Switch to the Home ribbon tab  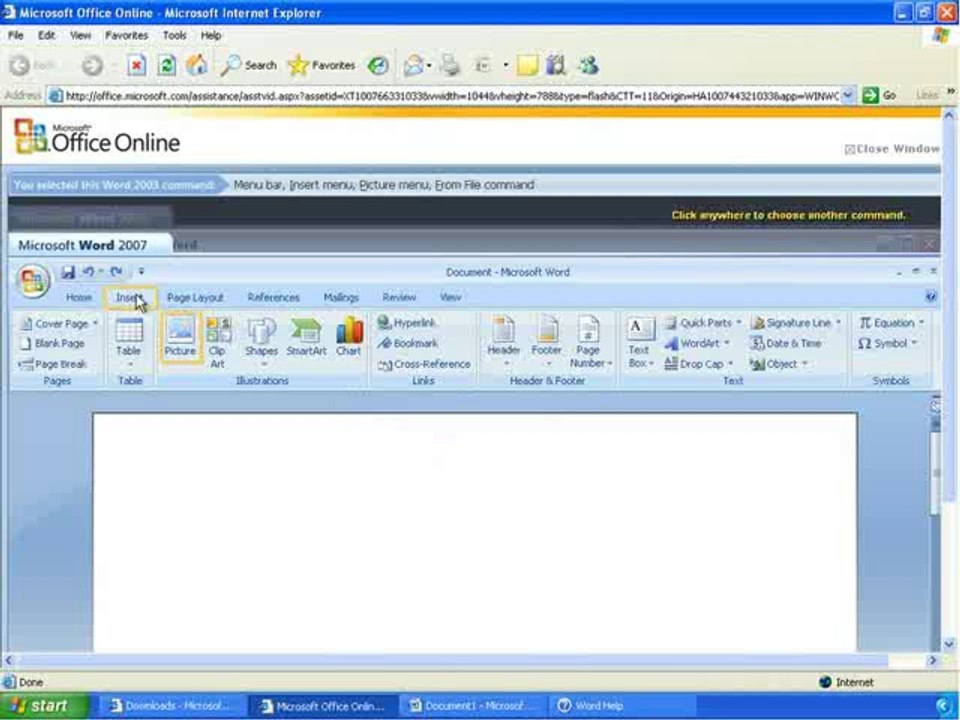[79, 298]
